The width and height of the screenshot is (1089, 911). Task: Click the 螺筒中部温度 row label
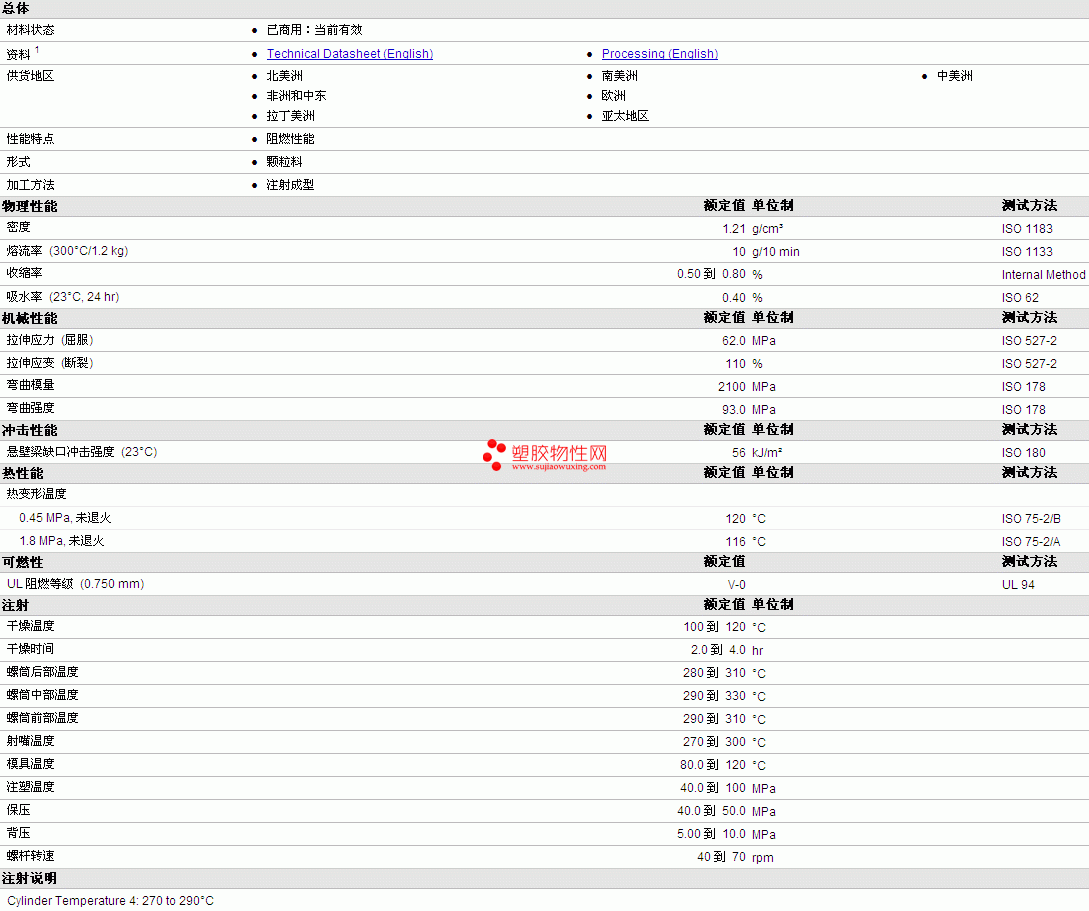point(42,695)
